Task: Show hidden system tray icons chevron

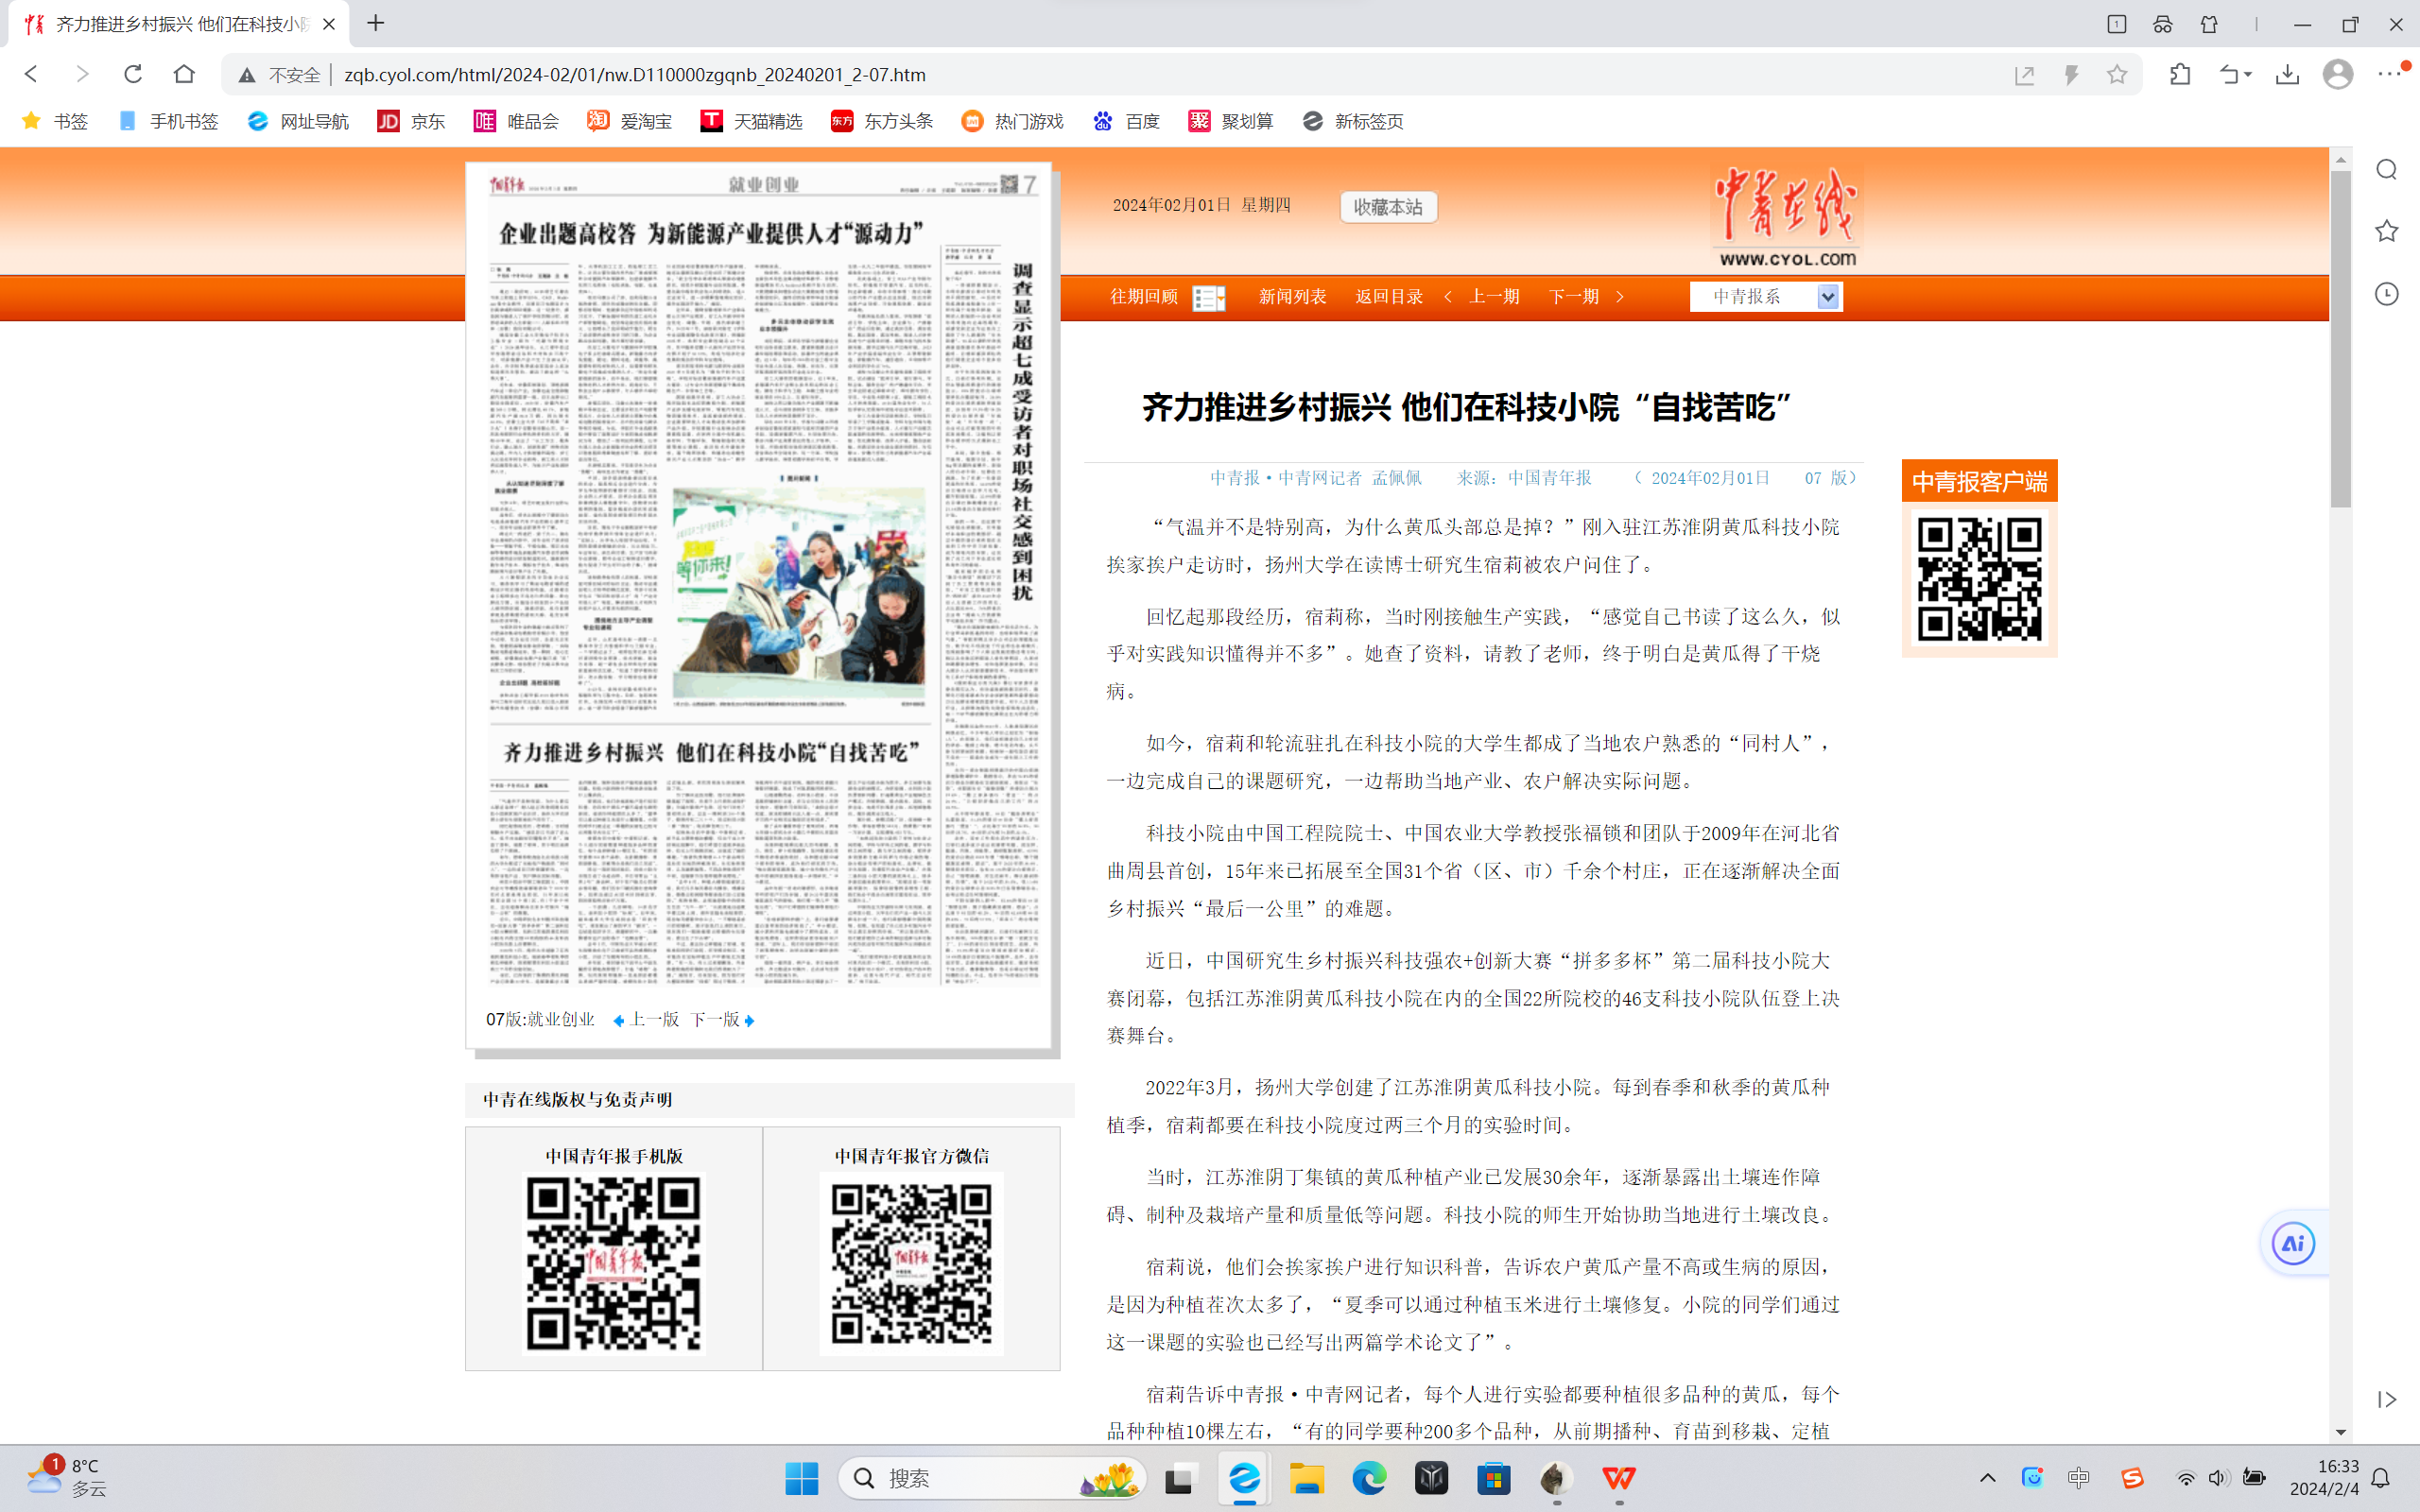Action: coord(1987,1478)
